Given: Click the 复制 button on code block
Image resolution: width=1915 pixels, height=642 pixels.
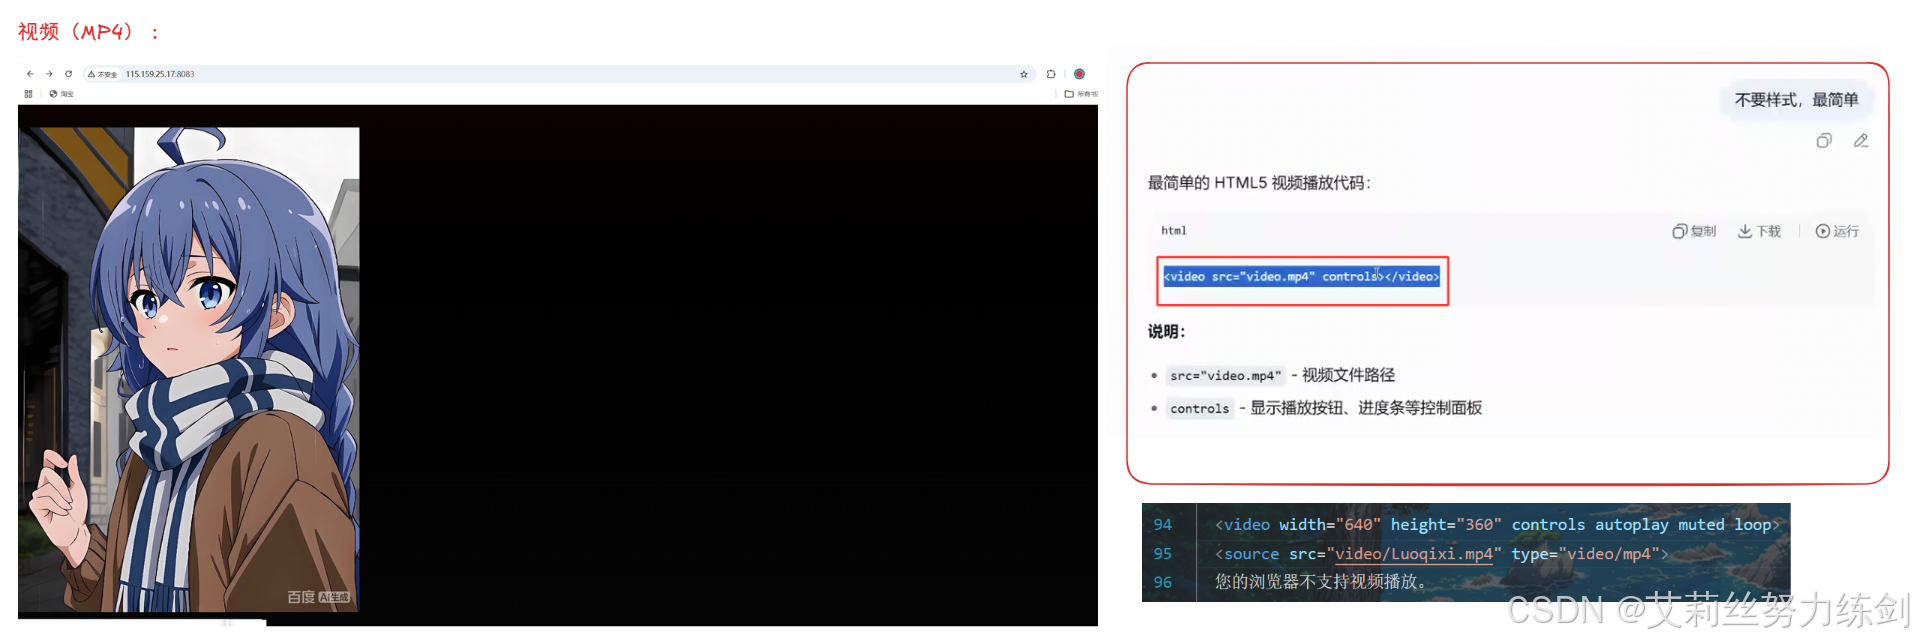Looking at the screenshot, I should [1694, 231].
